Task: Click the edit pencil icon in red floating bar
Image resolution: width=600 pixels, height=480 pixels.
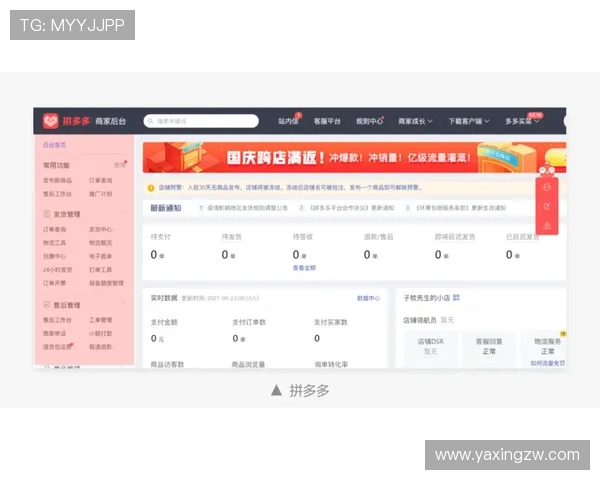Action: [547, 206]
